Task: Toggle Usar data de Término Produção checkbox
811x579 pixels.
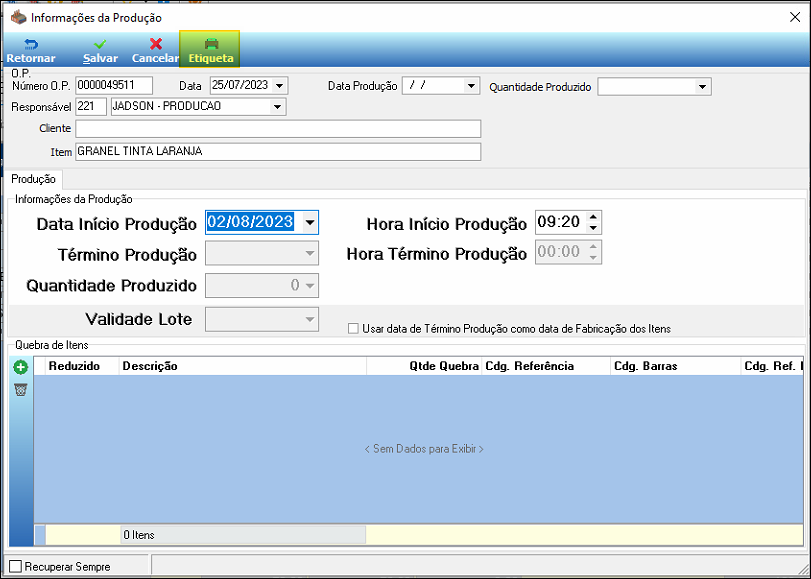Action: pos(353,329)
